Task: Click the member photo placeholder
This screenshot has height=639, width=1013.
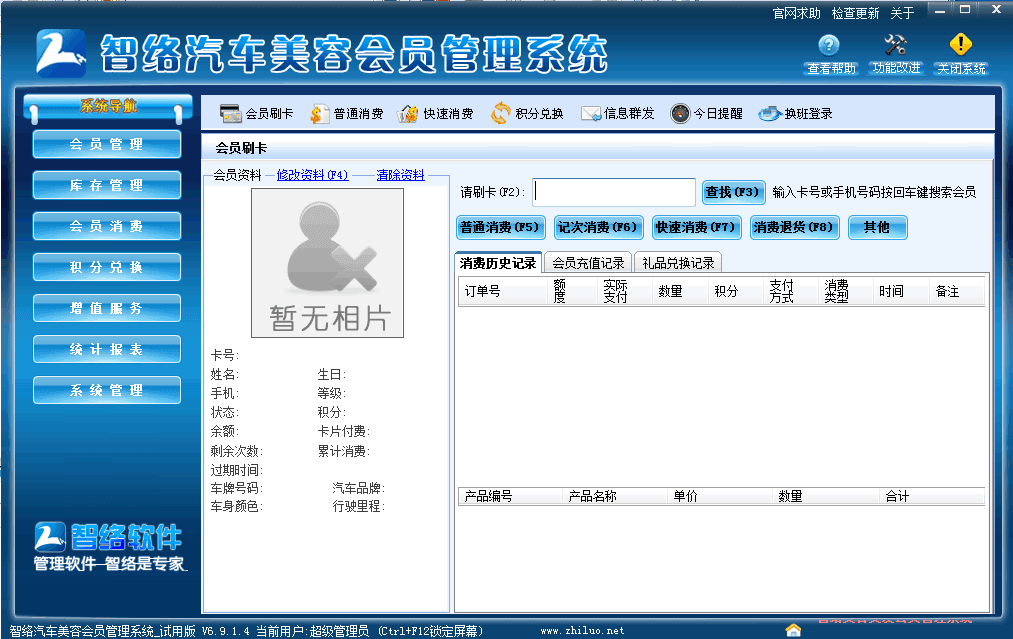Action: (x=327, y=262)
